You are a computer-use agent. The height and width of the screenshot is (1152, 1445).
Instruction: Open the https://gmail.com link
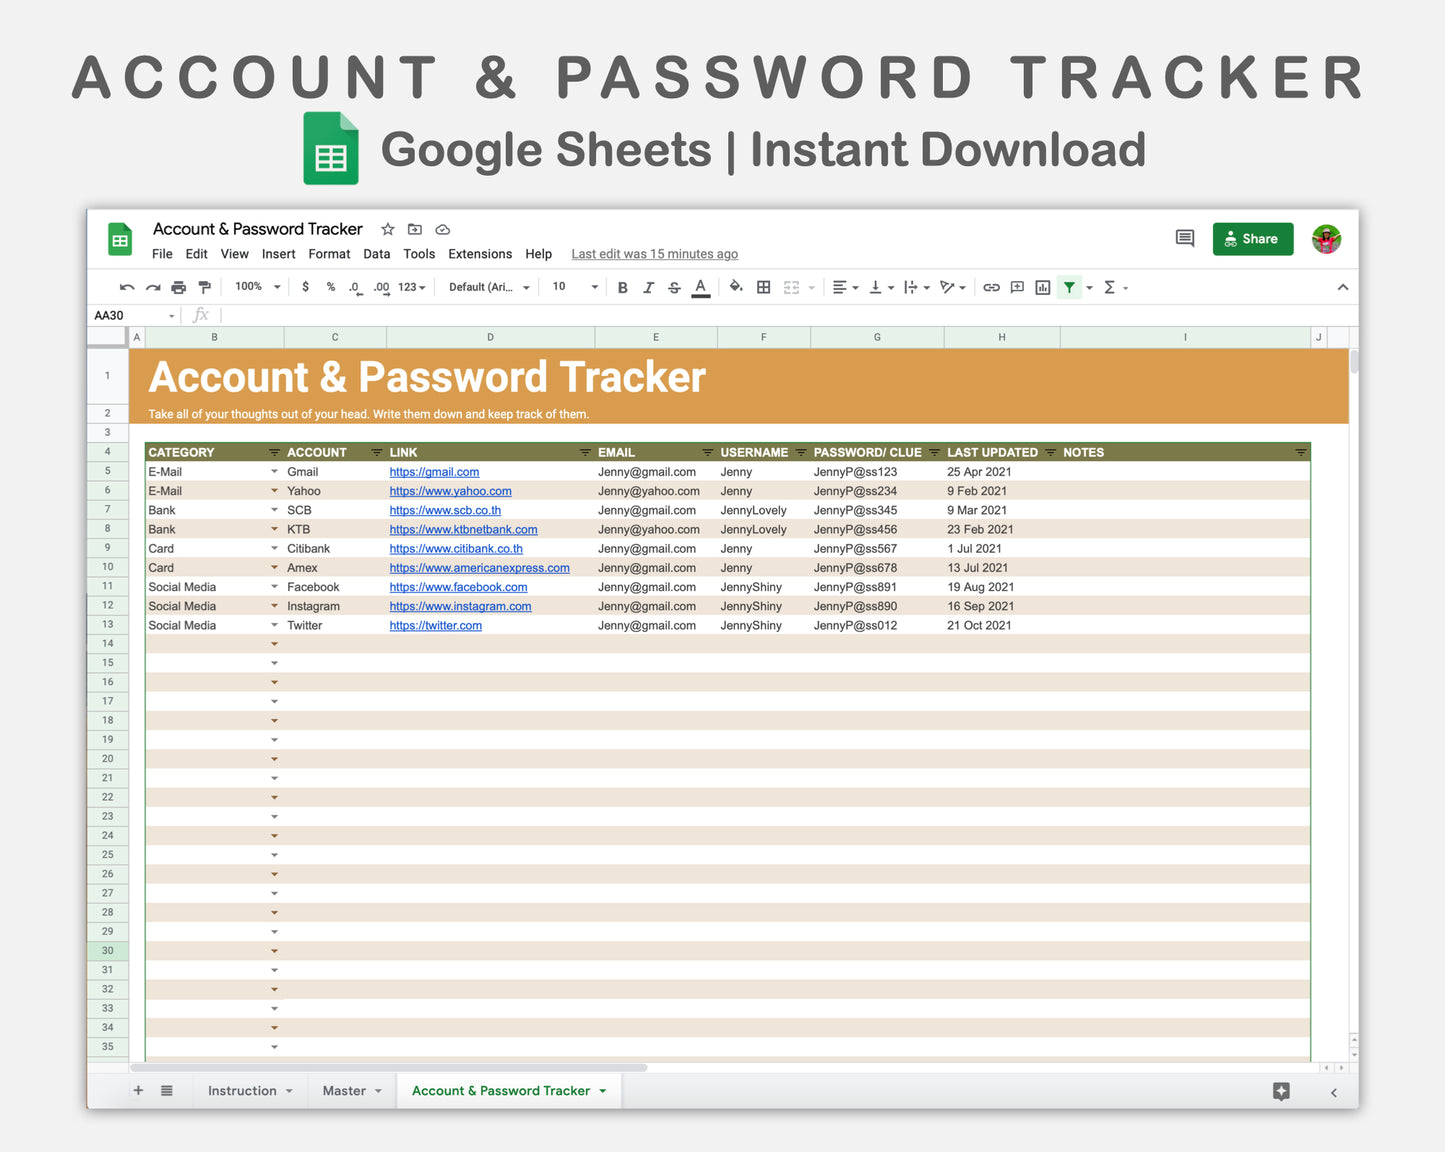[434, 471]
